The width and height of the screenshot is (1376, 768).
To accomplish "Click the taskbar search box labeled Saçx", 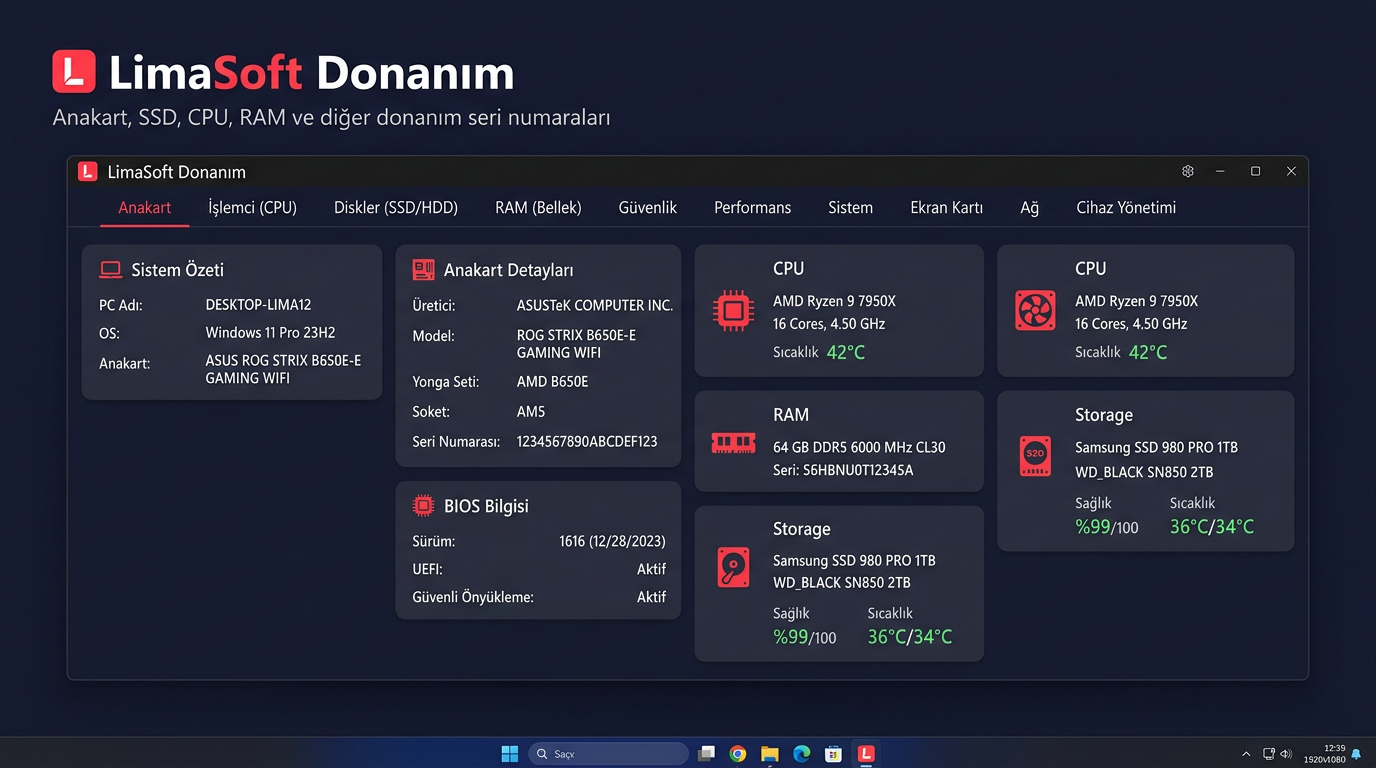I will click(x=608, y=753).
